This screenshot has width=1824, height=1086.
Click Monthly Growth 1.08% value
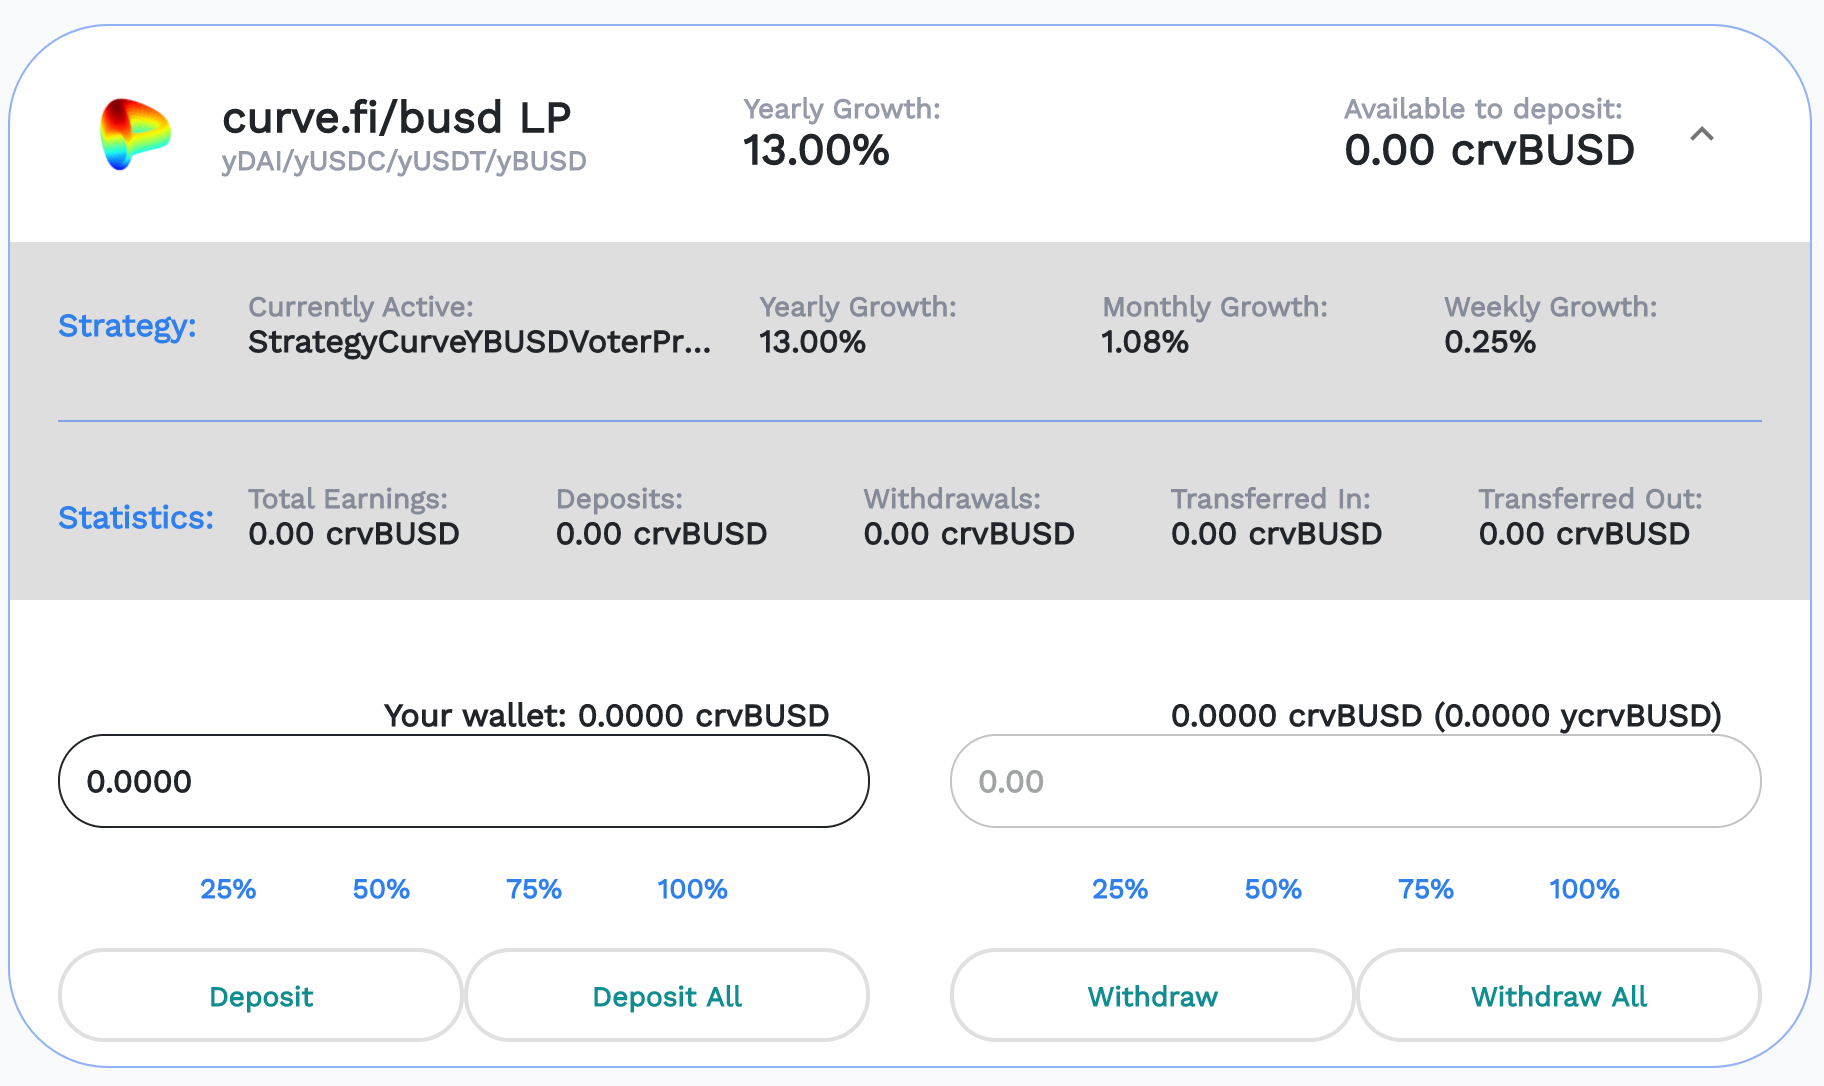pos(1145,342)
